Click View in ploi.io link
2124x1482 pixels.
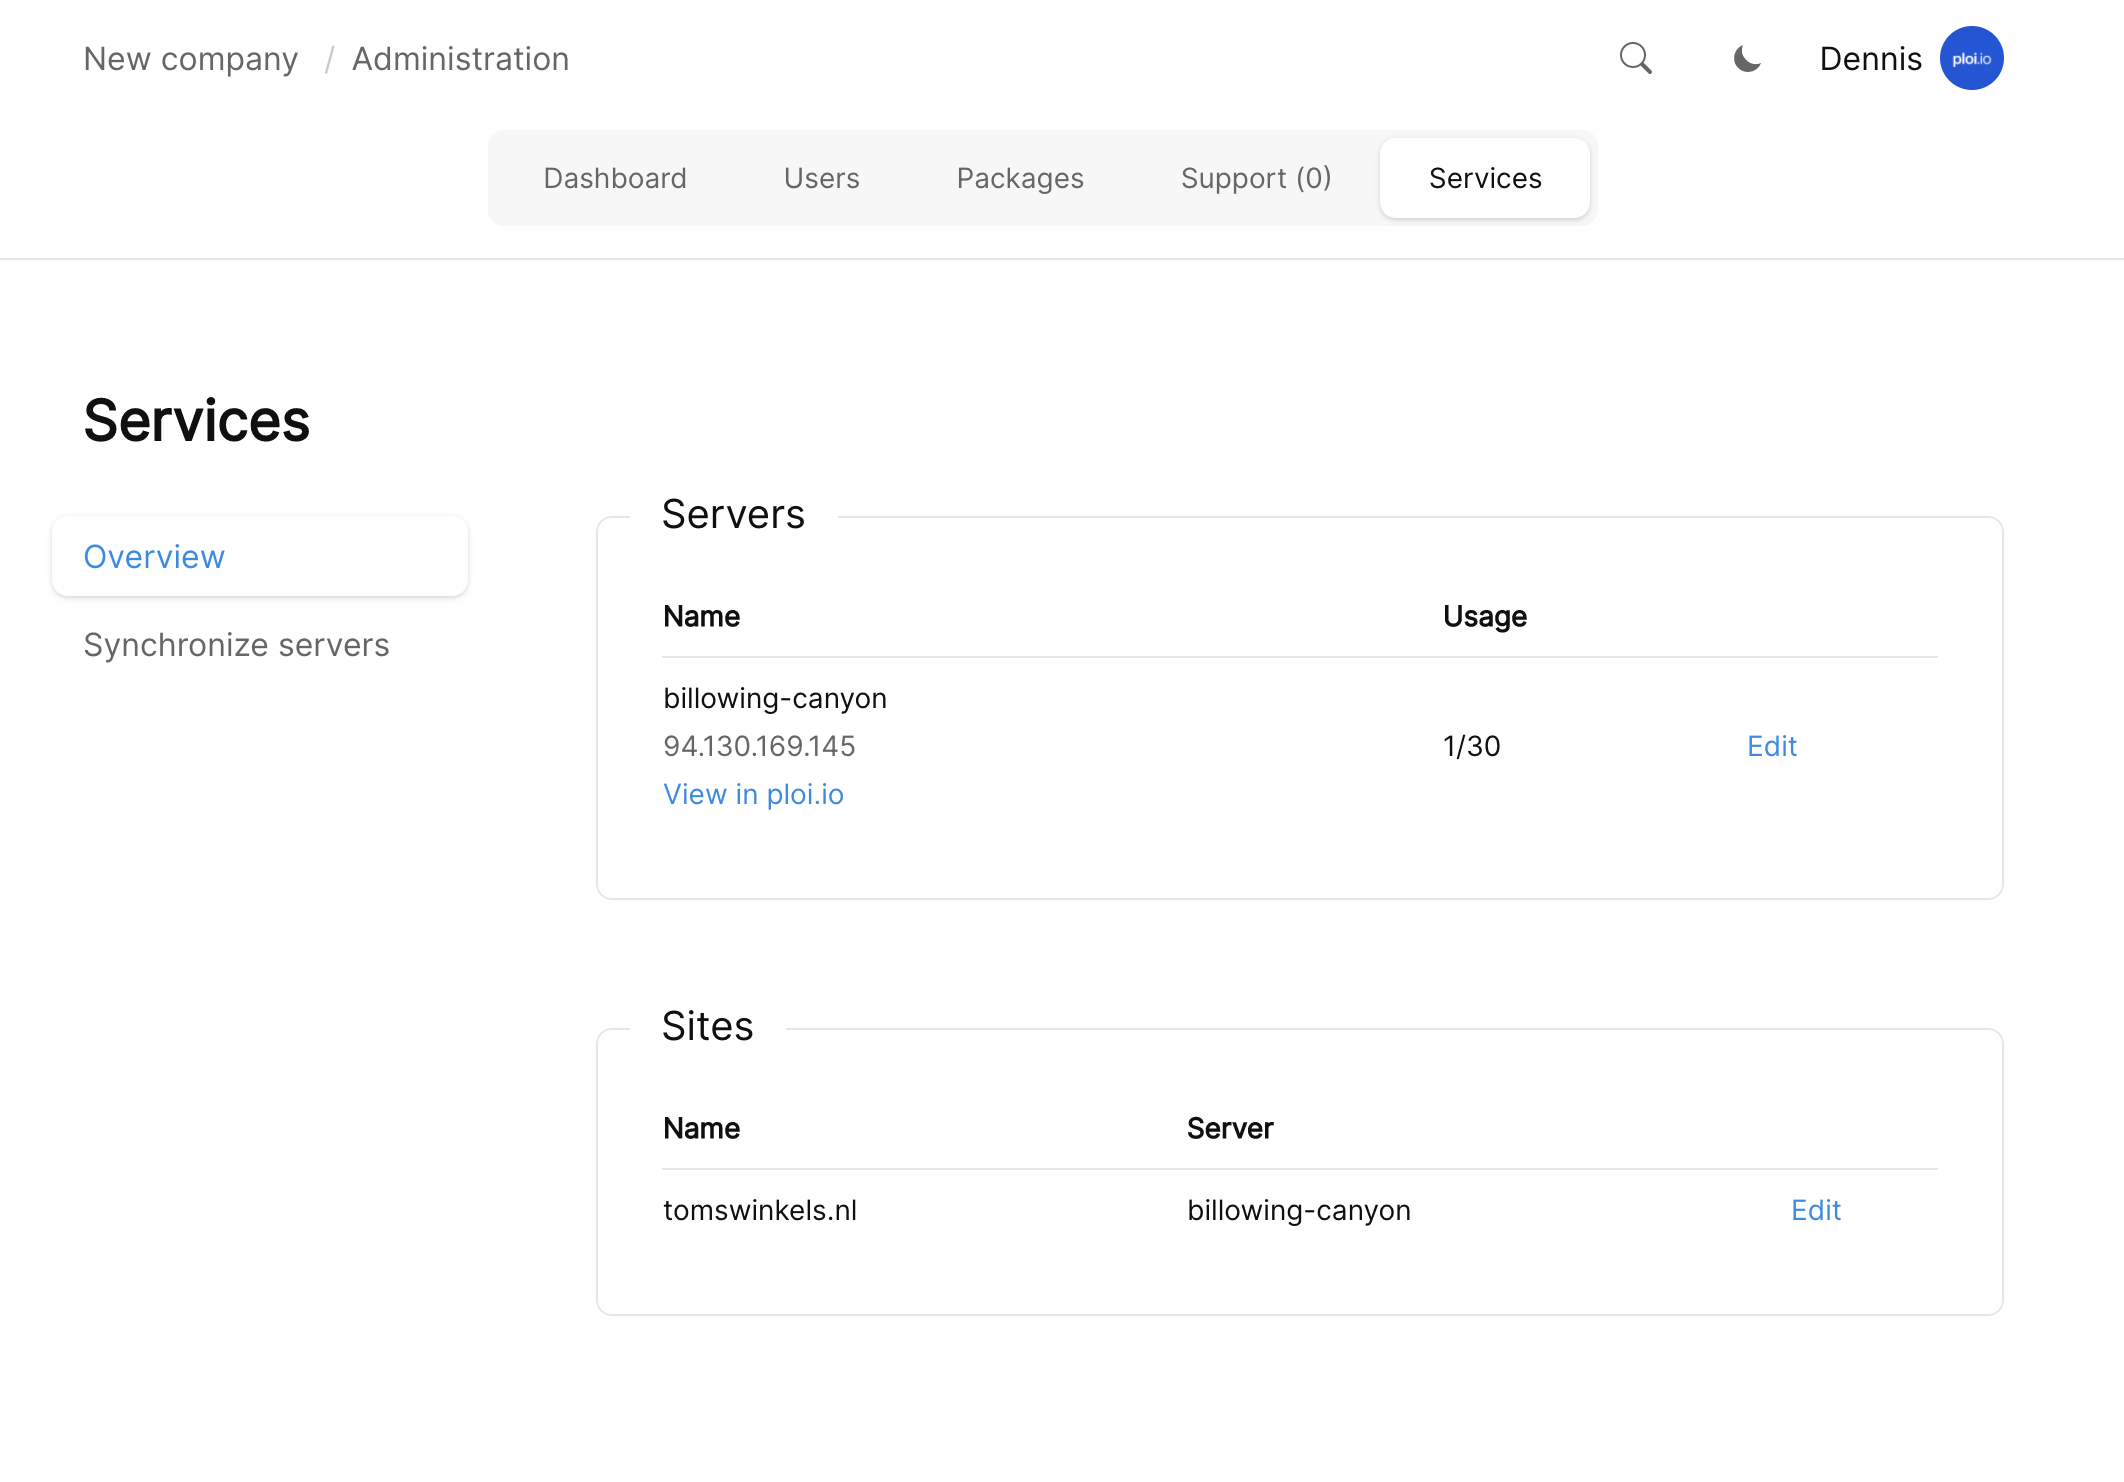pos(754,794)
